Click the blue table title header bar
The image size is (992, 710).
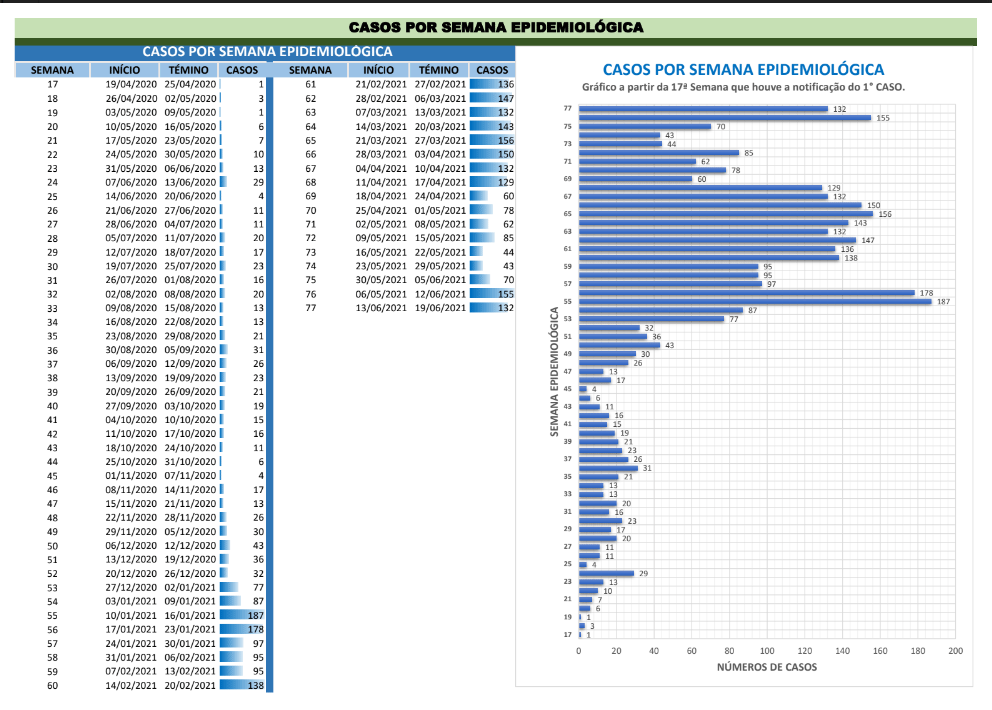266,52
